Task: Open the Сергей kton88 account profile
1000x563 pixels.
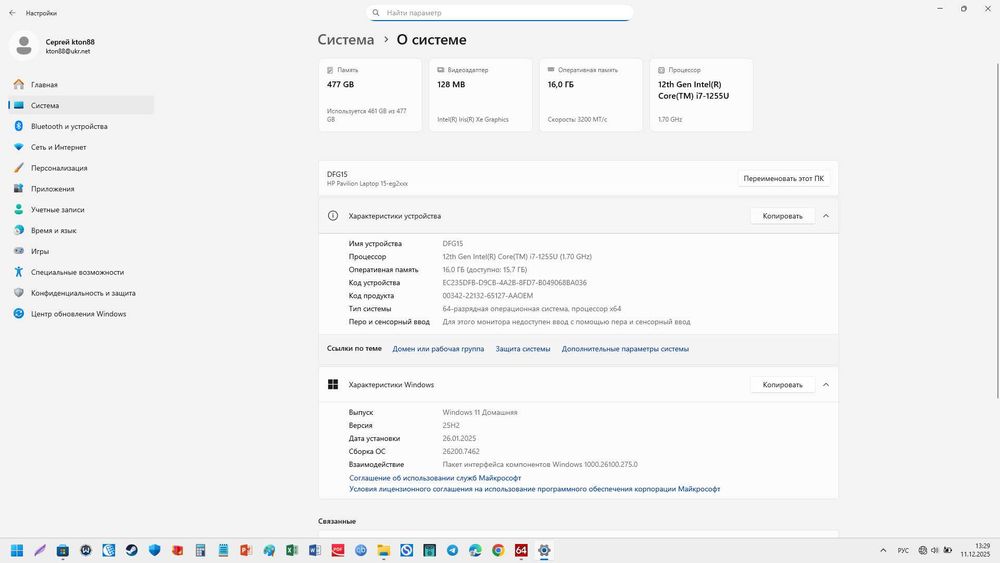Action: pyautogui.click(x=52, y=46)
